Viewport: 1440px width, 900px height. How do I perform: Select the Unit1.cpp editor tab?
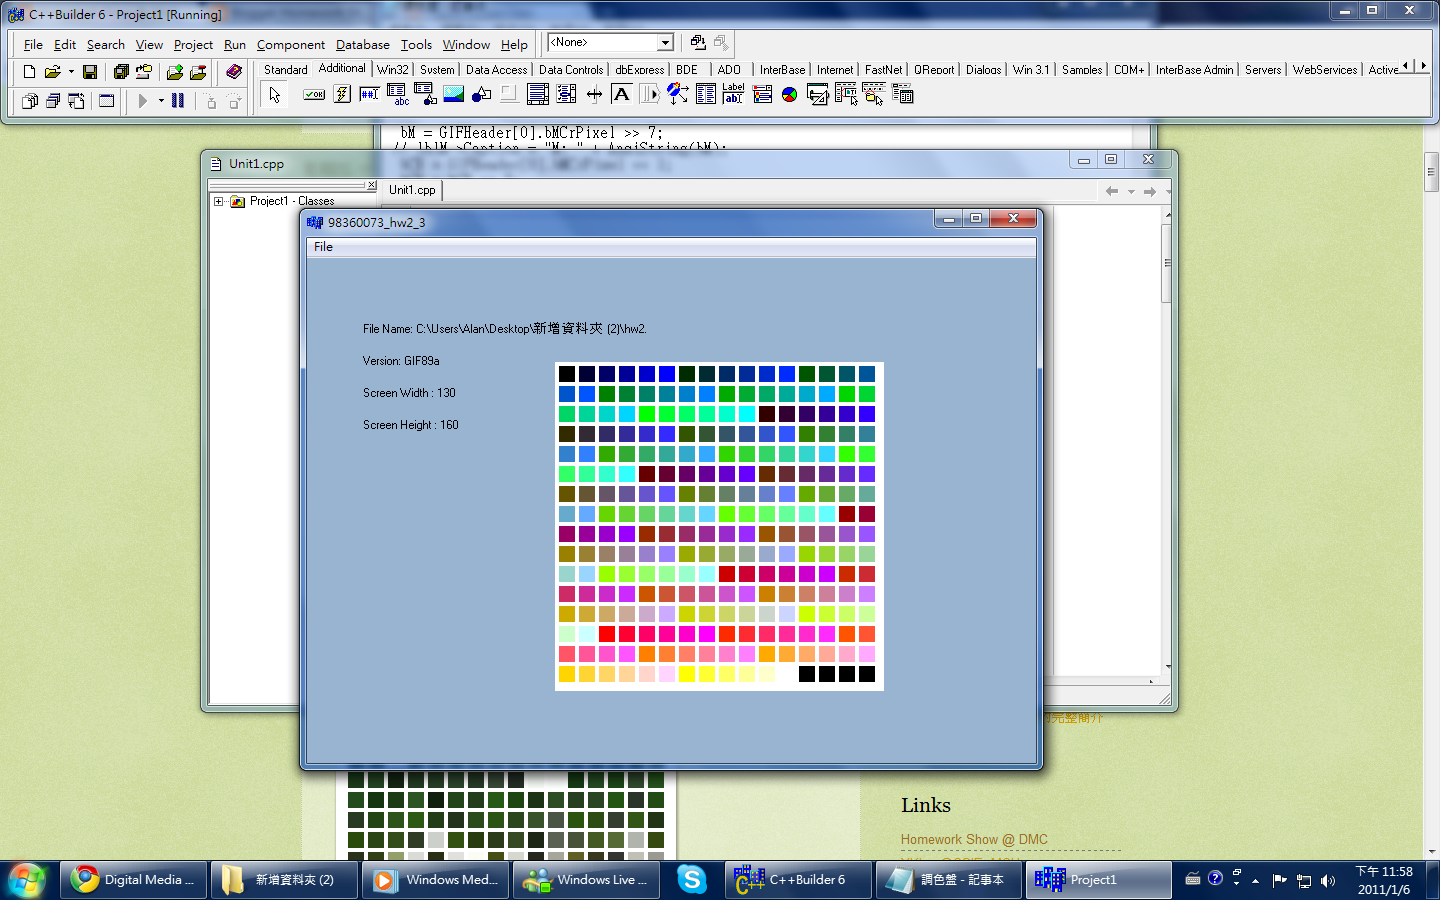click(412, 190)
